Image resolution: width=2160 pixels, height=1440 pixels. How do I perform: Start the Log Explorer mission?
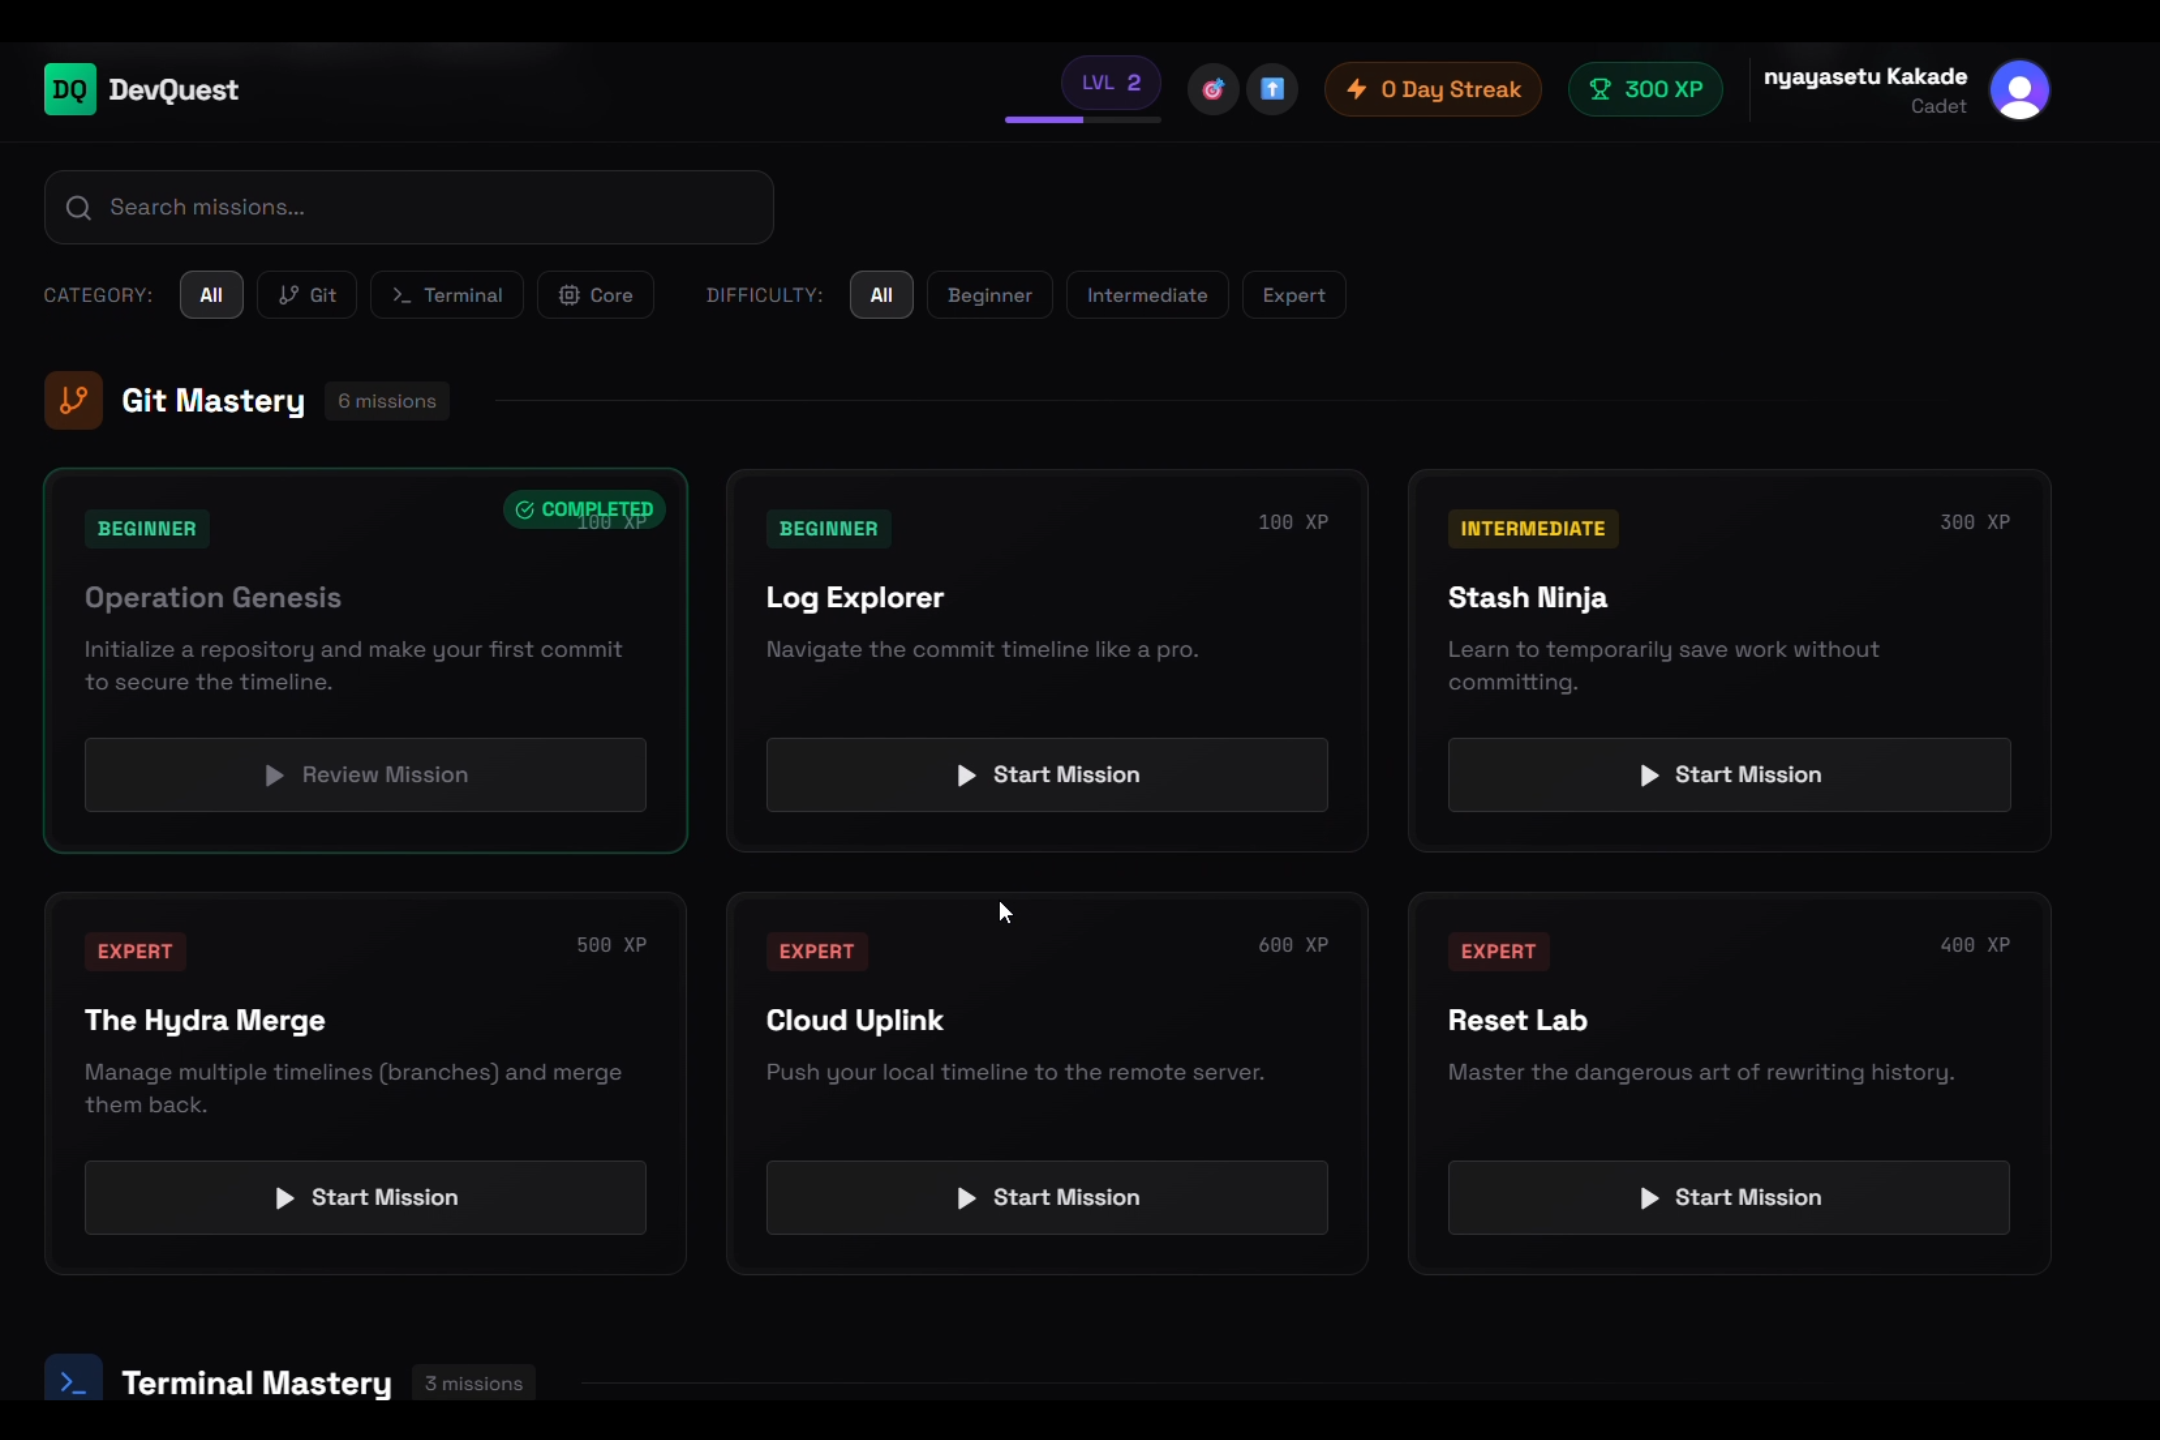point(1047,775)
